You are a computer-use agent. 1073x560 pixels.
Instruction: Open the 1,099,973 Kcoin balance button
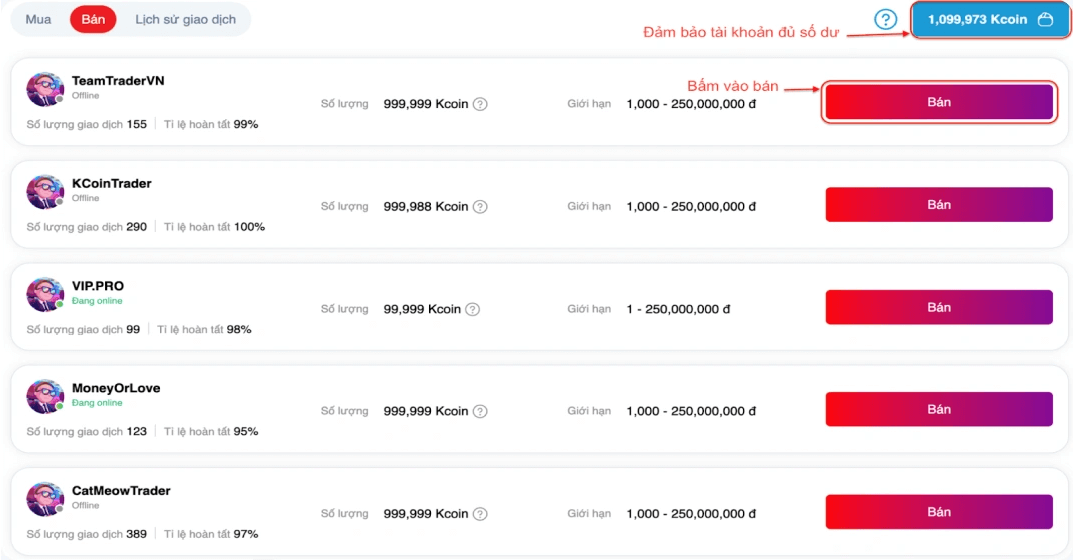(990, 19)
